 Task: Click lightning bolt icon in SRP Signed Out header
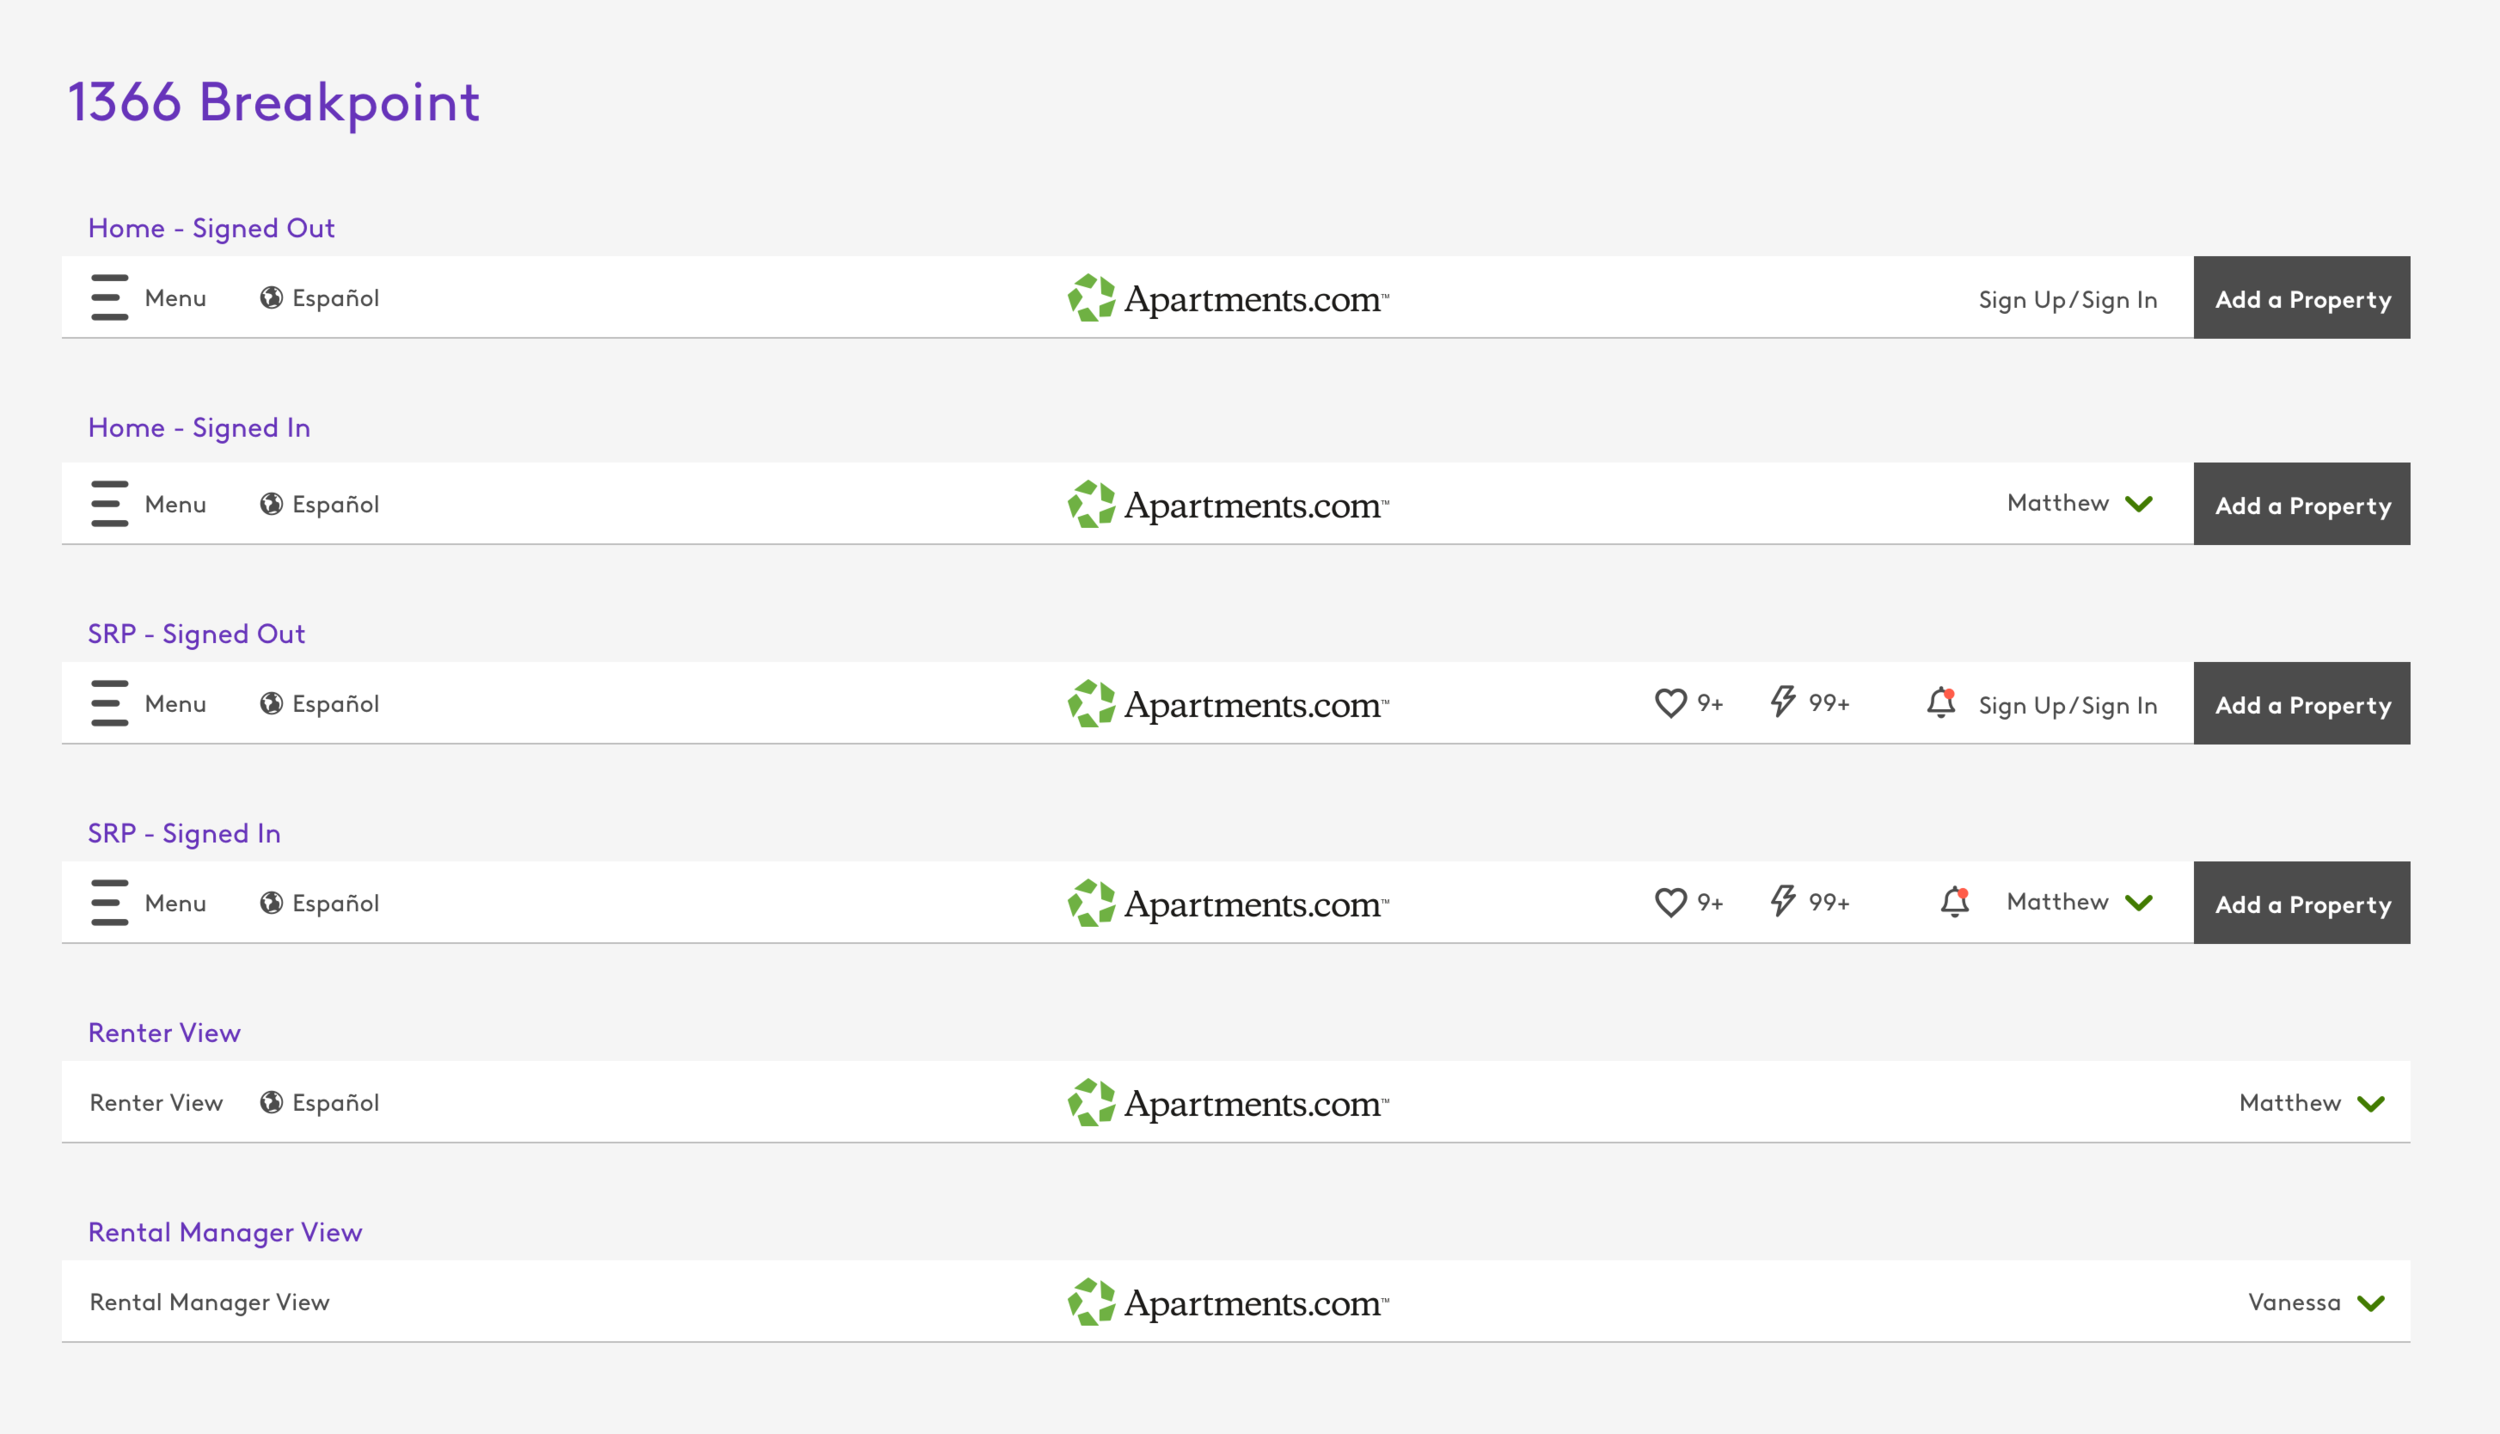1783,701
